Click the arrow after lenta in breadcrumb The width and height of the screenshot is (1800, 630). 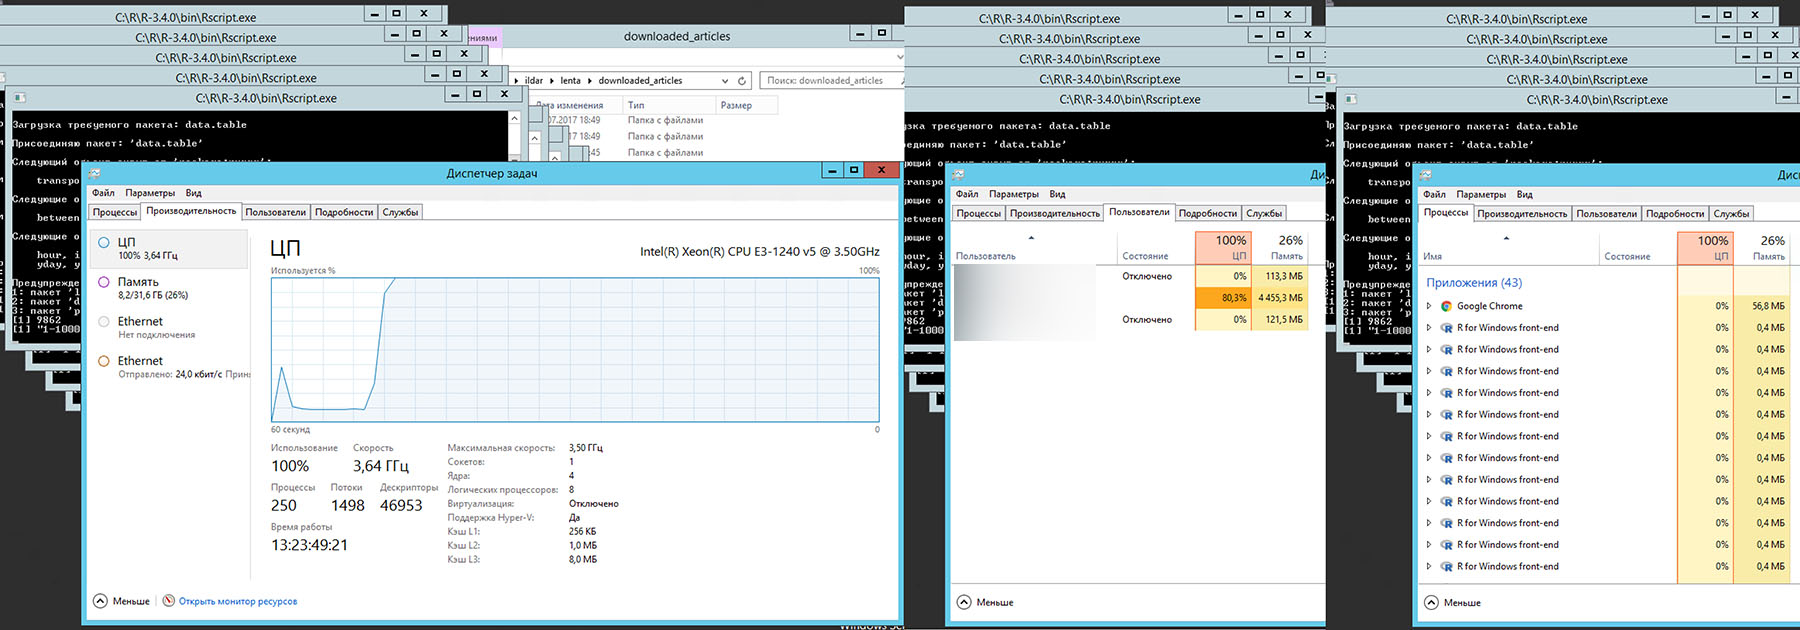pyautogui.click(x=589, y=81)
